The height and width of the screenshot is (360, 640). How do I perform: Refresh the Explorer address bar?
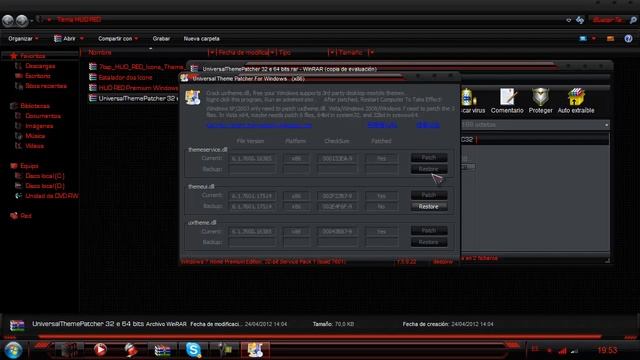coord(580,20)
